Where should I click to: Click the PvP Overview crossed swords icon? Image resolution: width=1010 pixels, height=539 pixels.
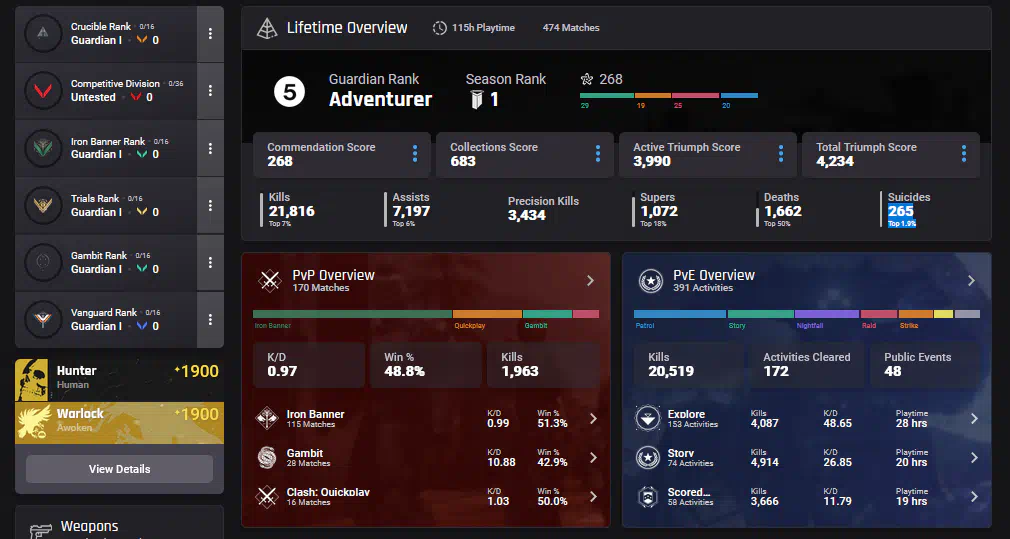point(269,281)
